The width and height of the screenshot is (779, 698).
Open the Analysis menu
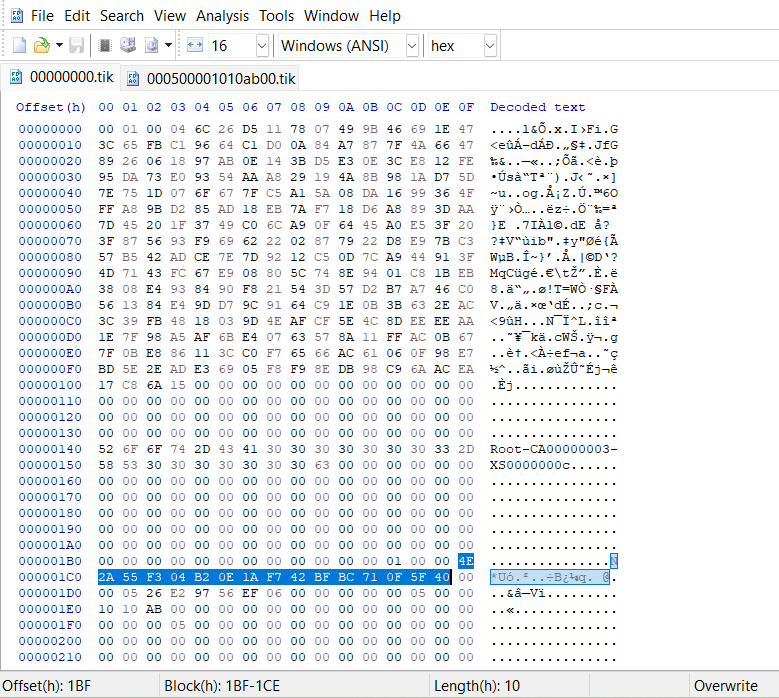[222, 16]
